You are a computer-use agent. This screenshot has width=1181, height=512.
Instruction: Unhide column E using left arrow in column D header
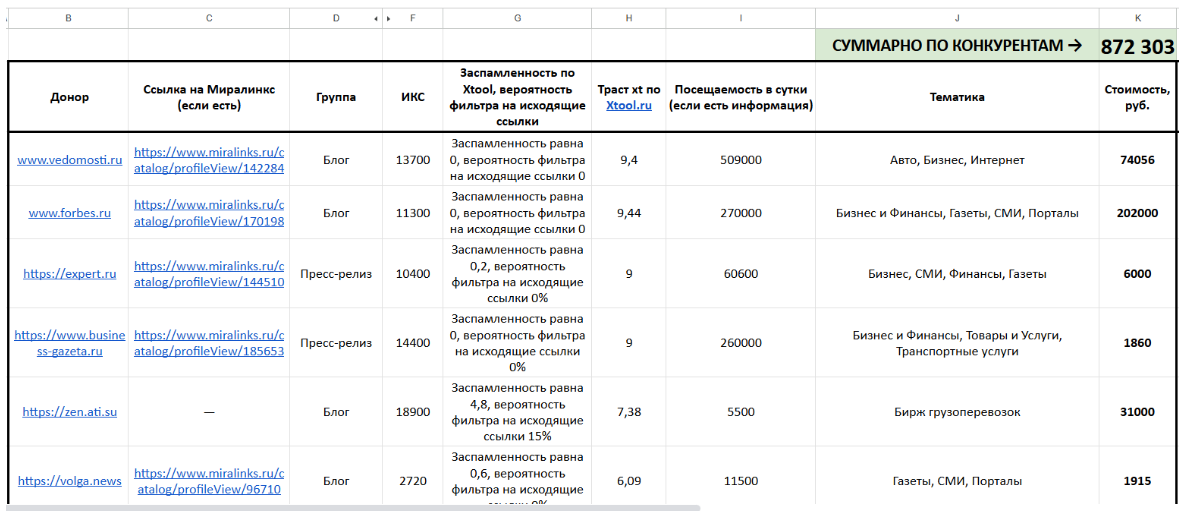coord(376,17)
